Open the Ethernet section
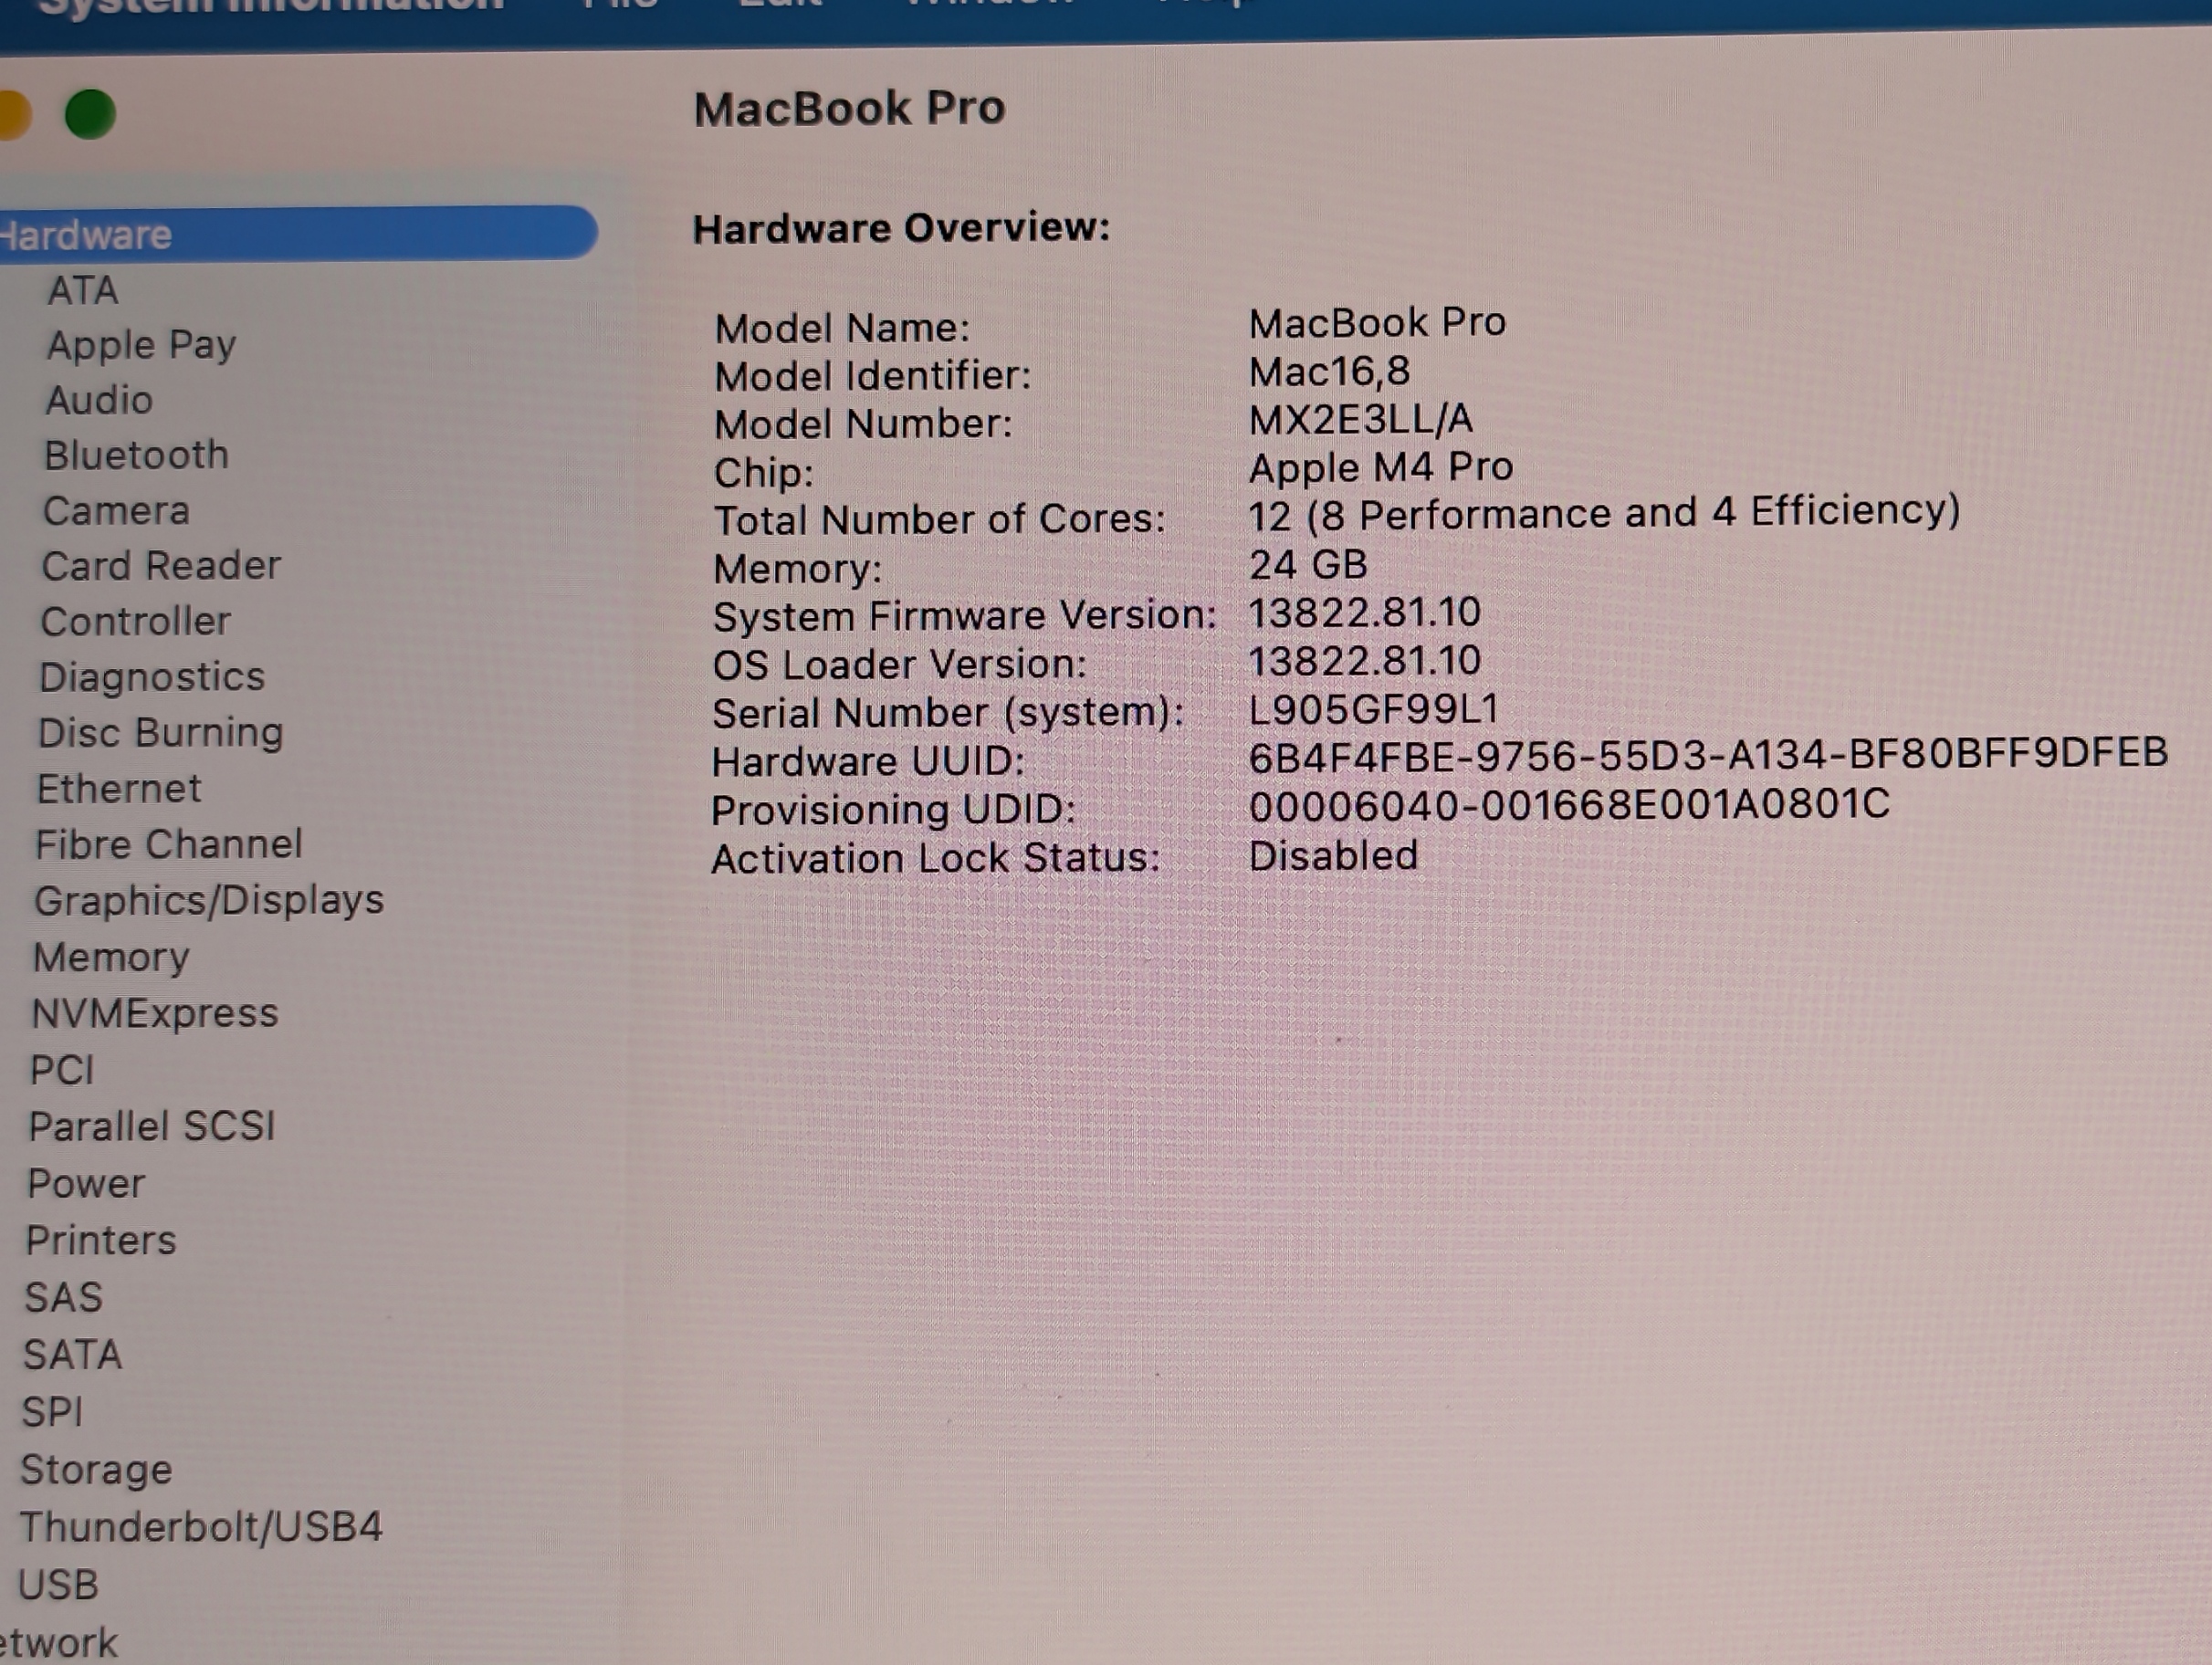This screenshot has width=2212, height=1665. (119, 789)
